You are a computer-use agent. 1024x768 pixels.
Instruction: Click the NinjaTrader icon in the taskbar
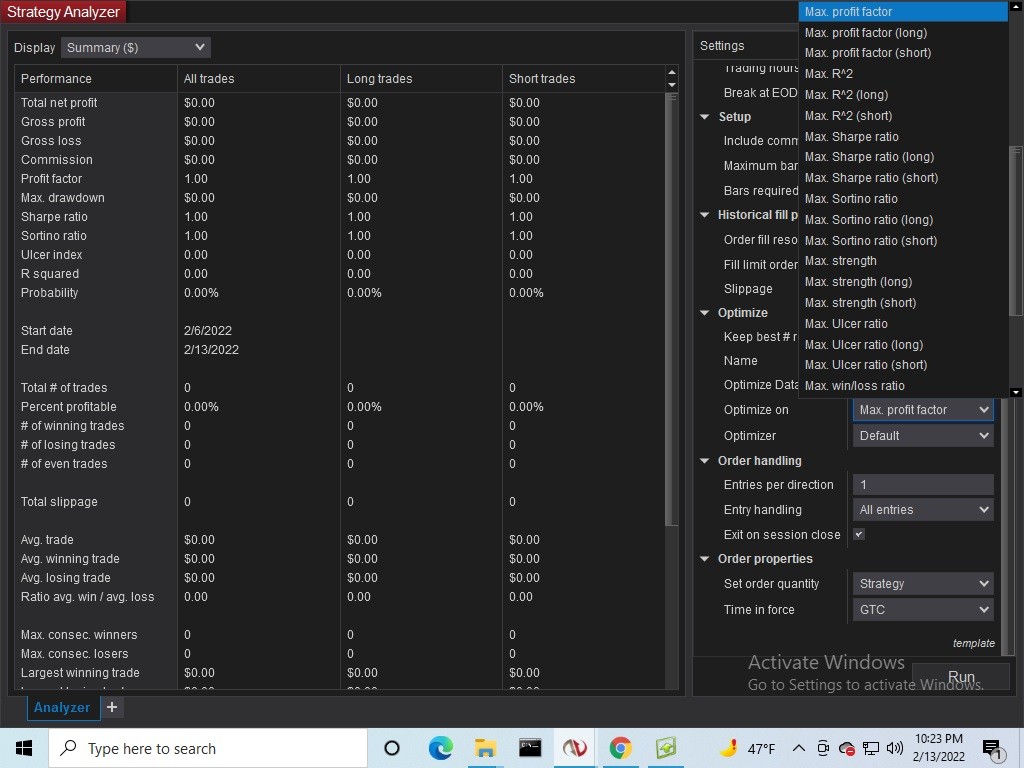click(574, 748)
